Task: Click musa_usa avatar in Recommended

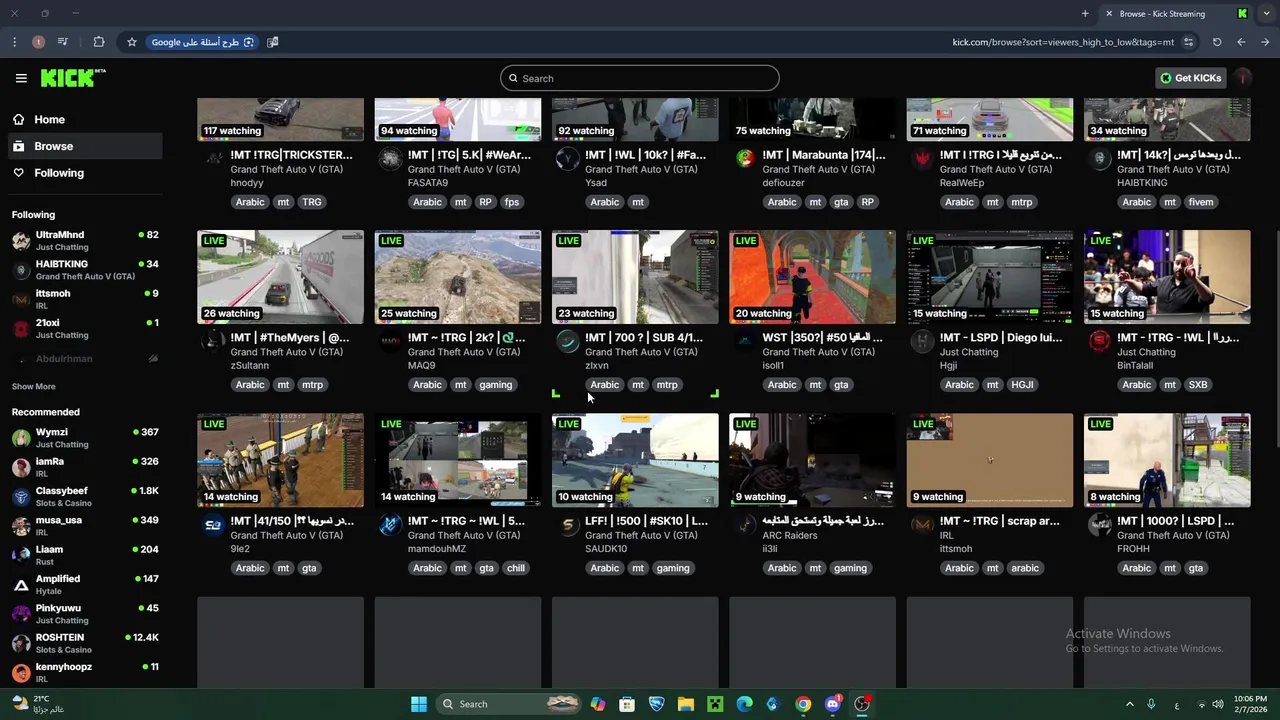Action: point(21,525)
